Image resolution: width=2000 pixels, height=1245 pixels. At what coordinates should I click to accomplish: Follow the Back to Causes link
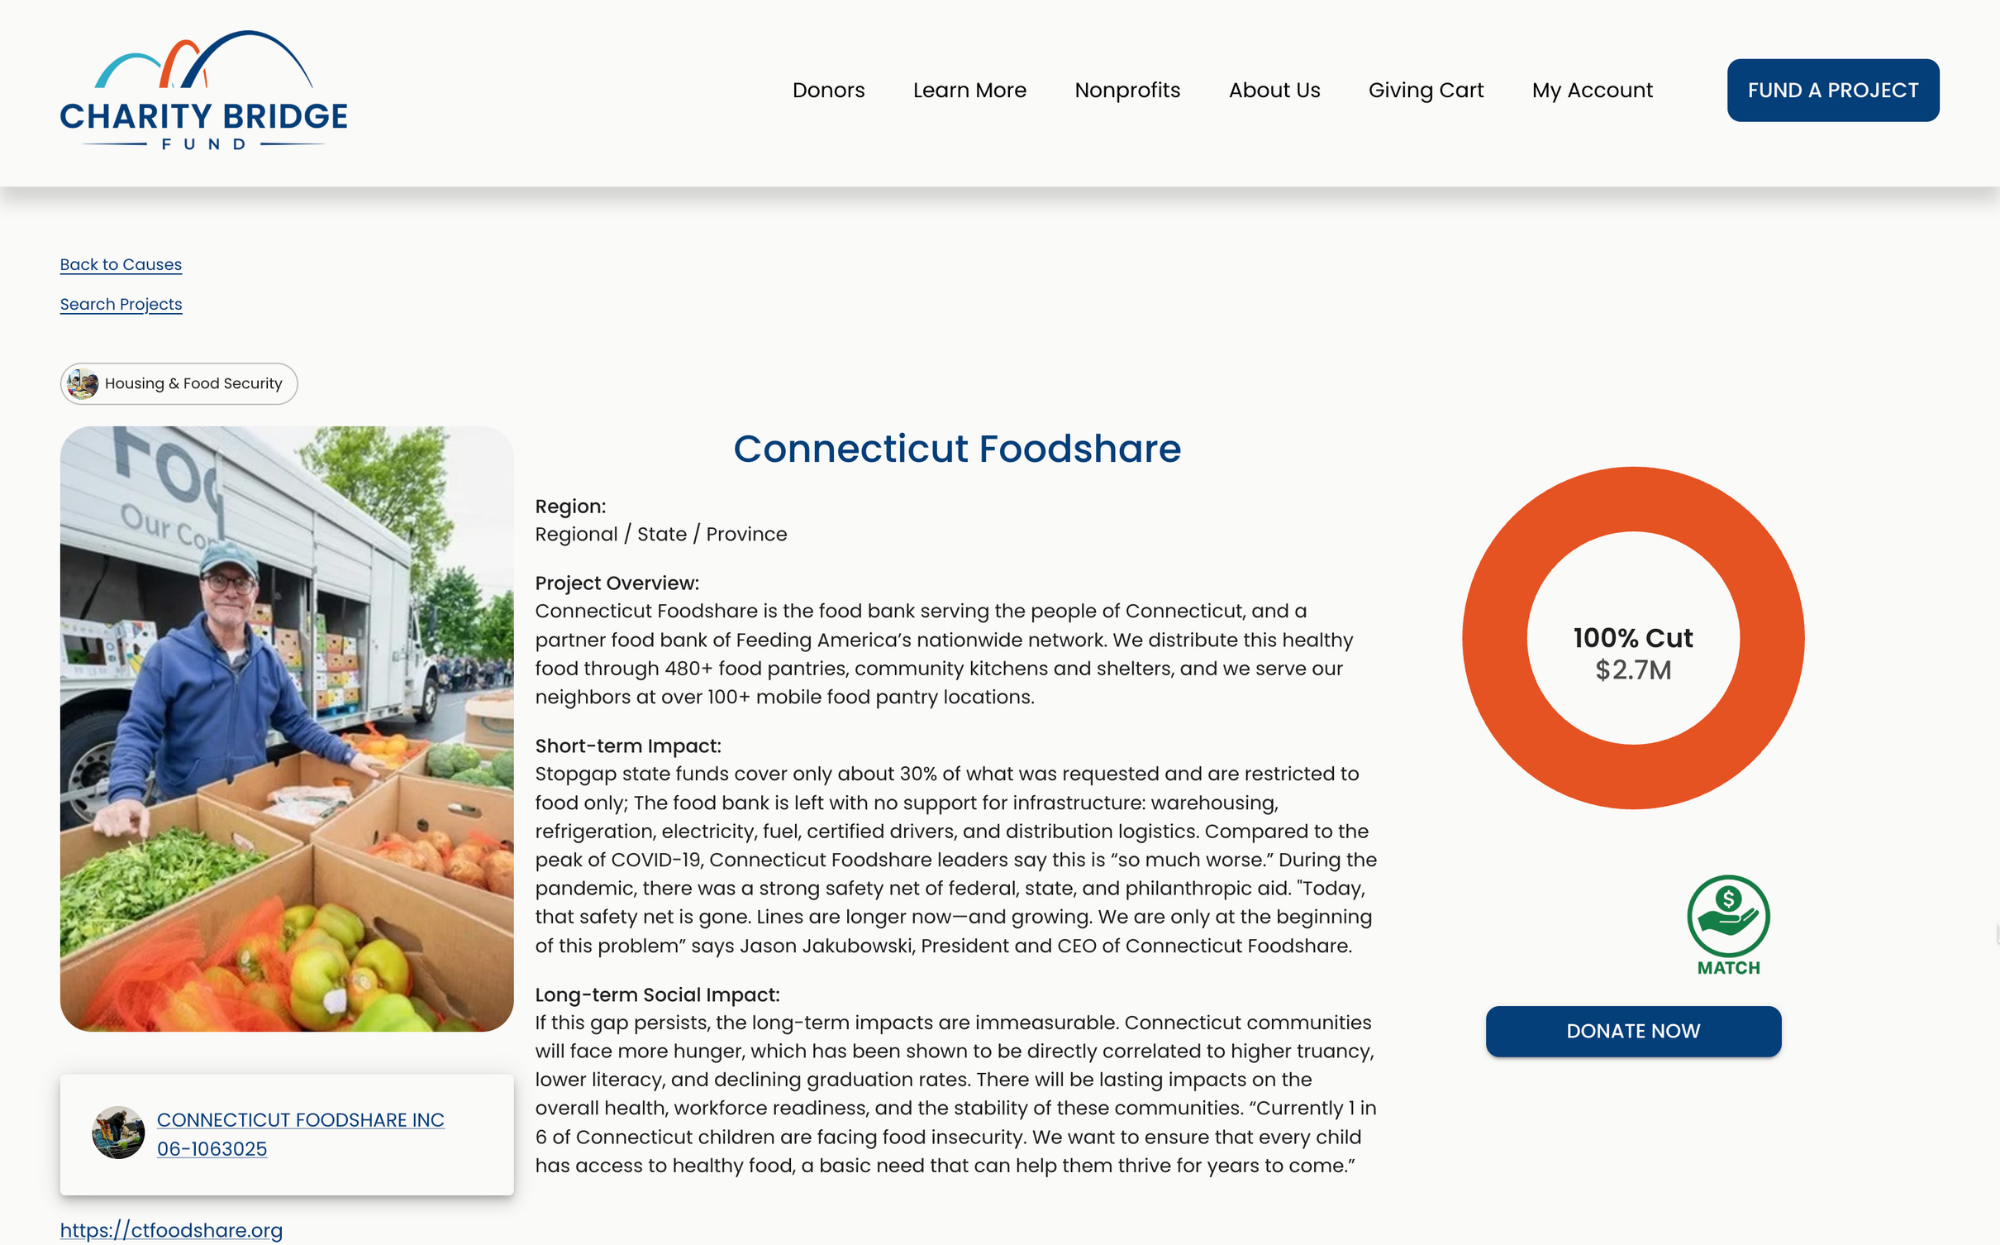pos(121,264)
